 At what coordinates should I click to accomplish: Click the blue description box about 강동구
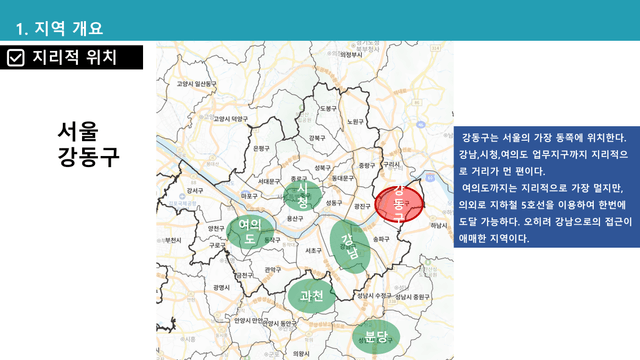click(547, 187)
